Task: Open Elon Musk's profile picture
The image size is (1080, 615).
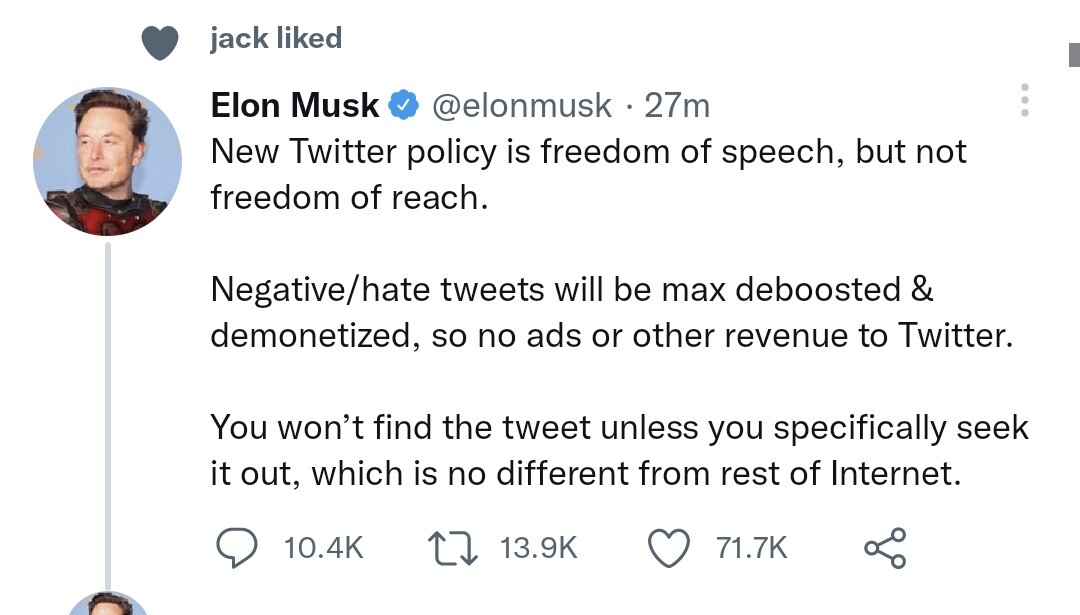Action: 108,161
